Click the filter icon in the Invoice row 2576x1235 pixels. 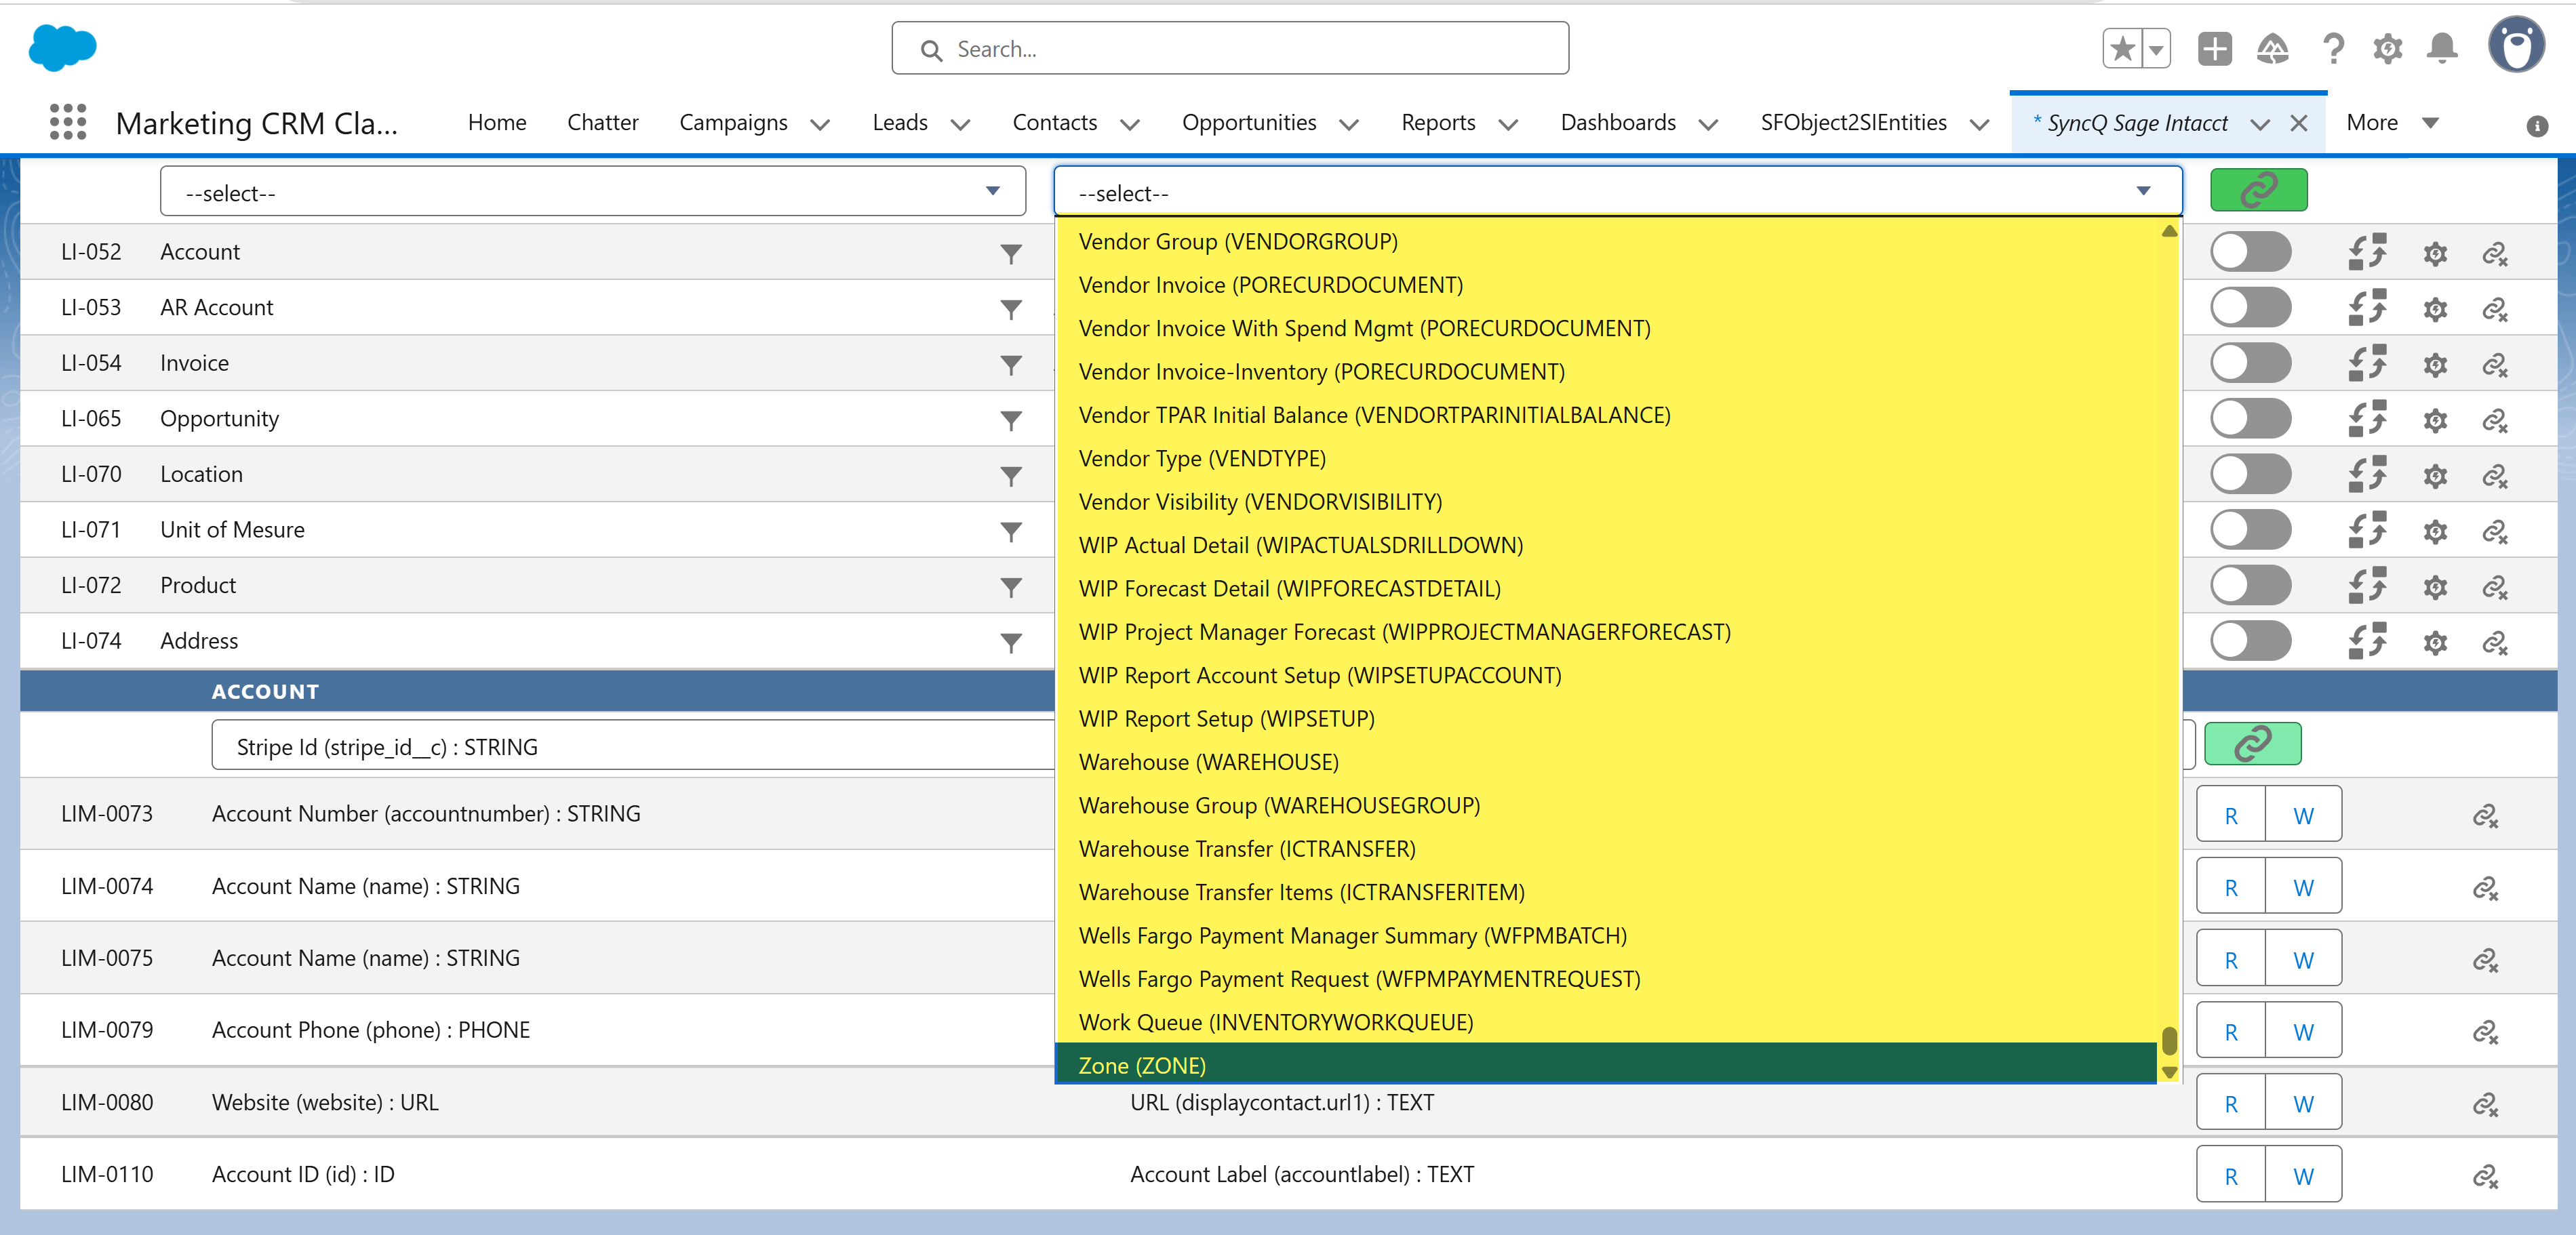[x=1011, y=365]
